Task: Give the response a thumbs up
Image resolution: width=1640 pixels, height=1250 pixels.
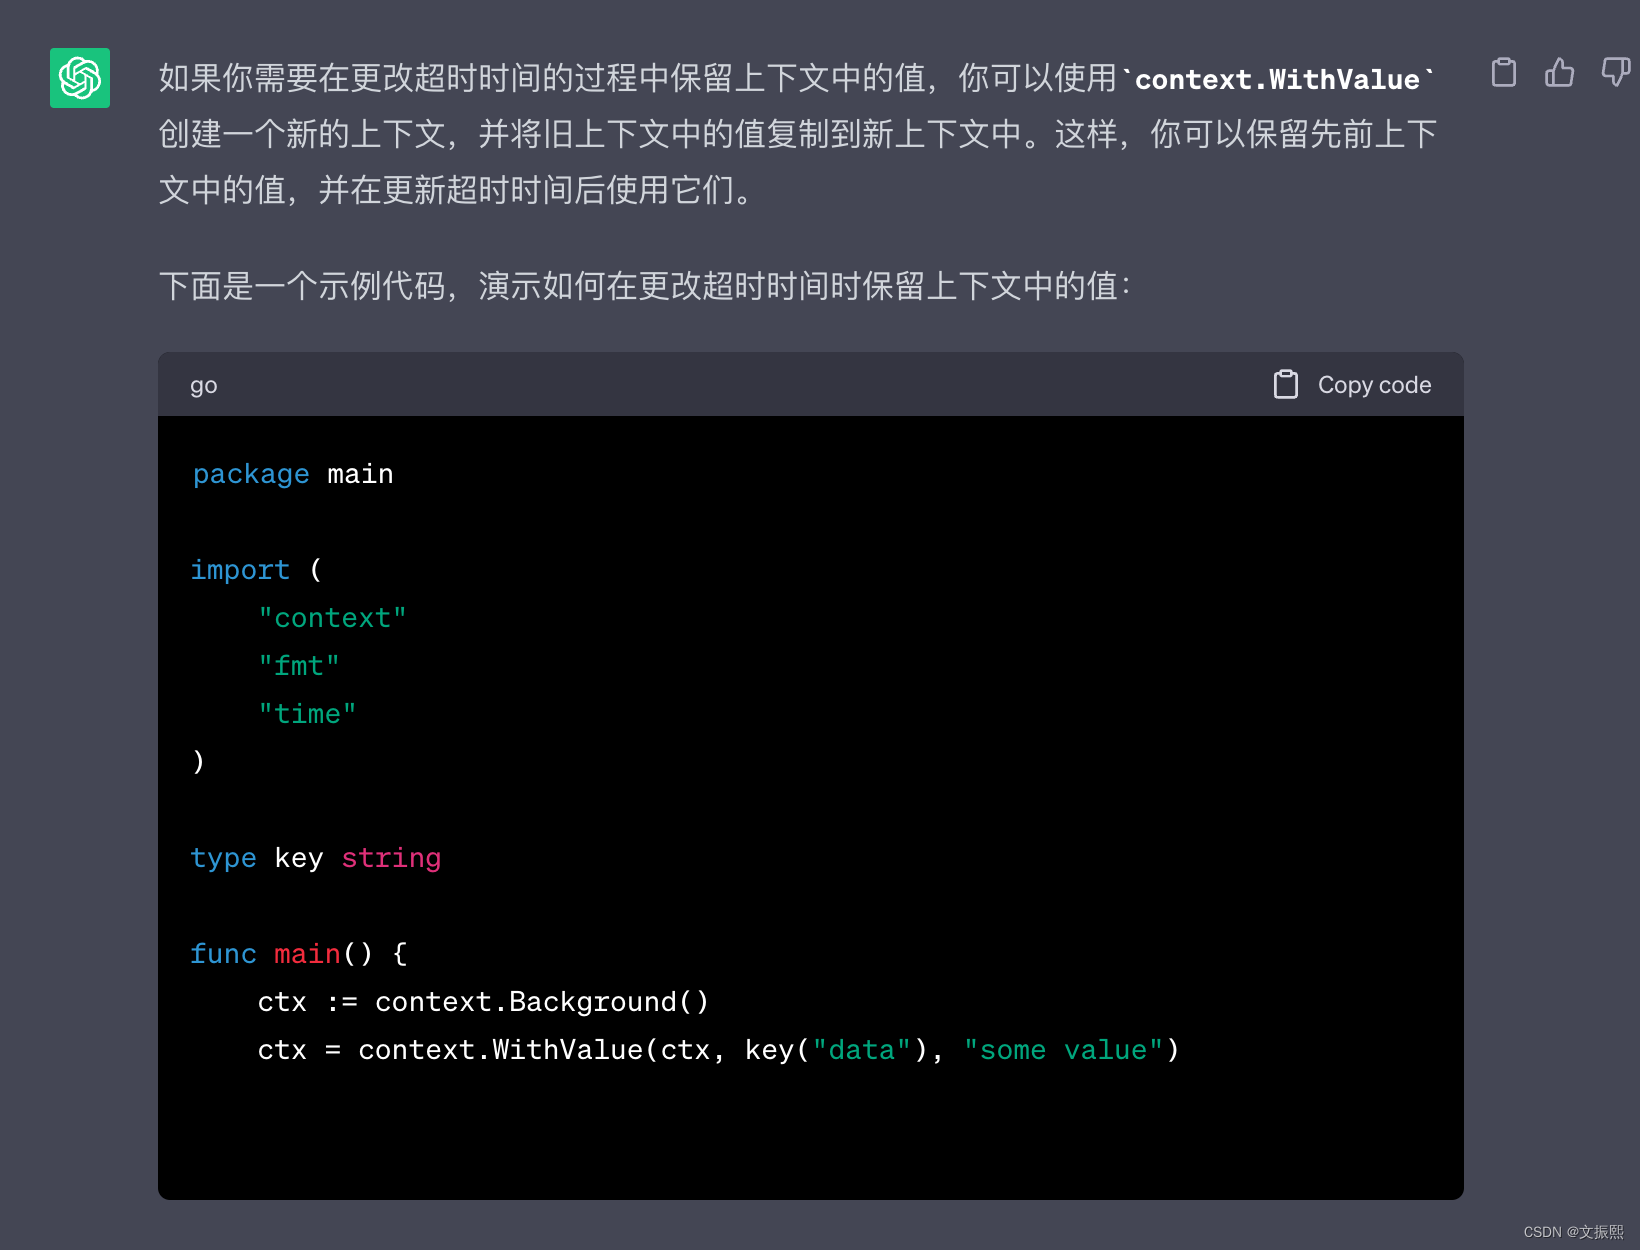Action: pyautogui.click(x=1559, y=73)
